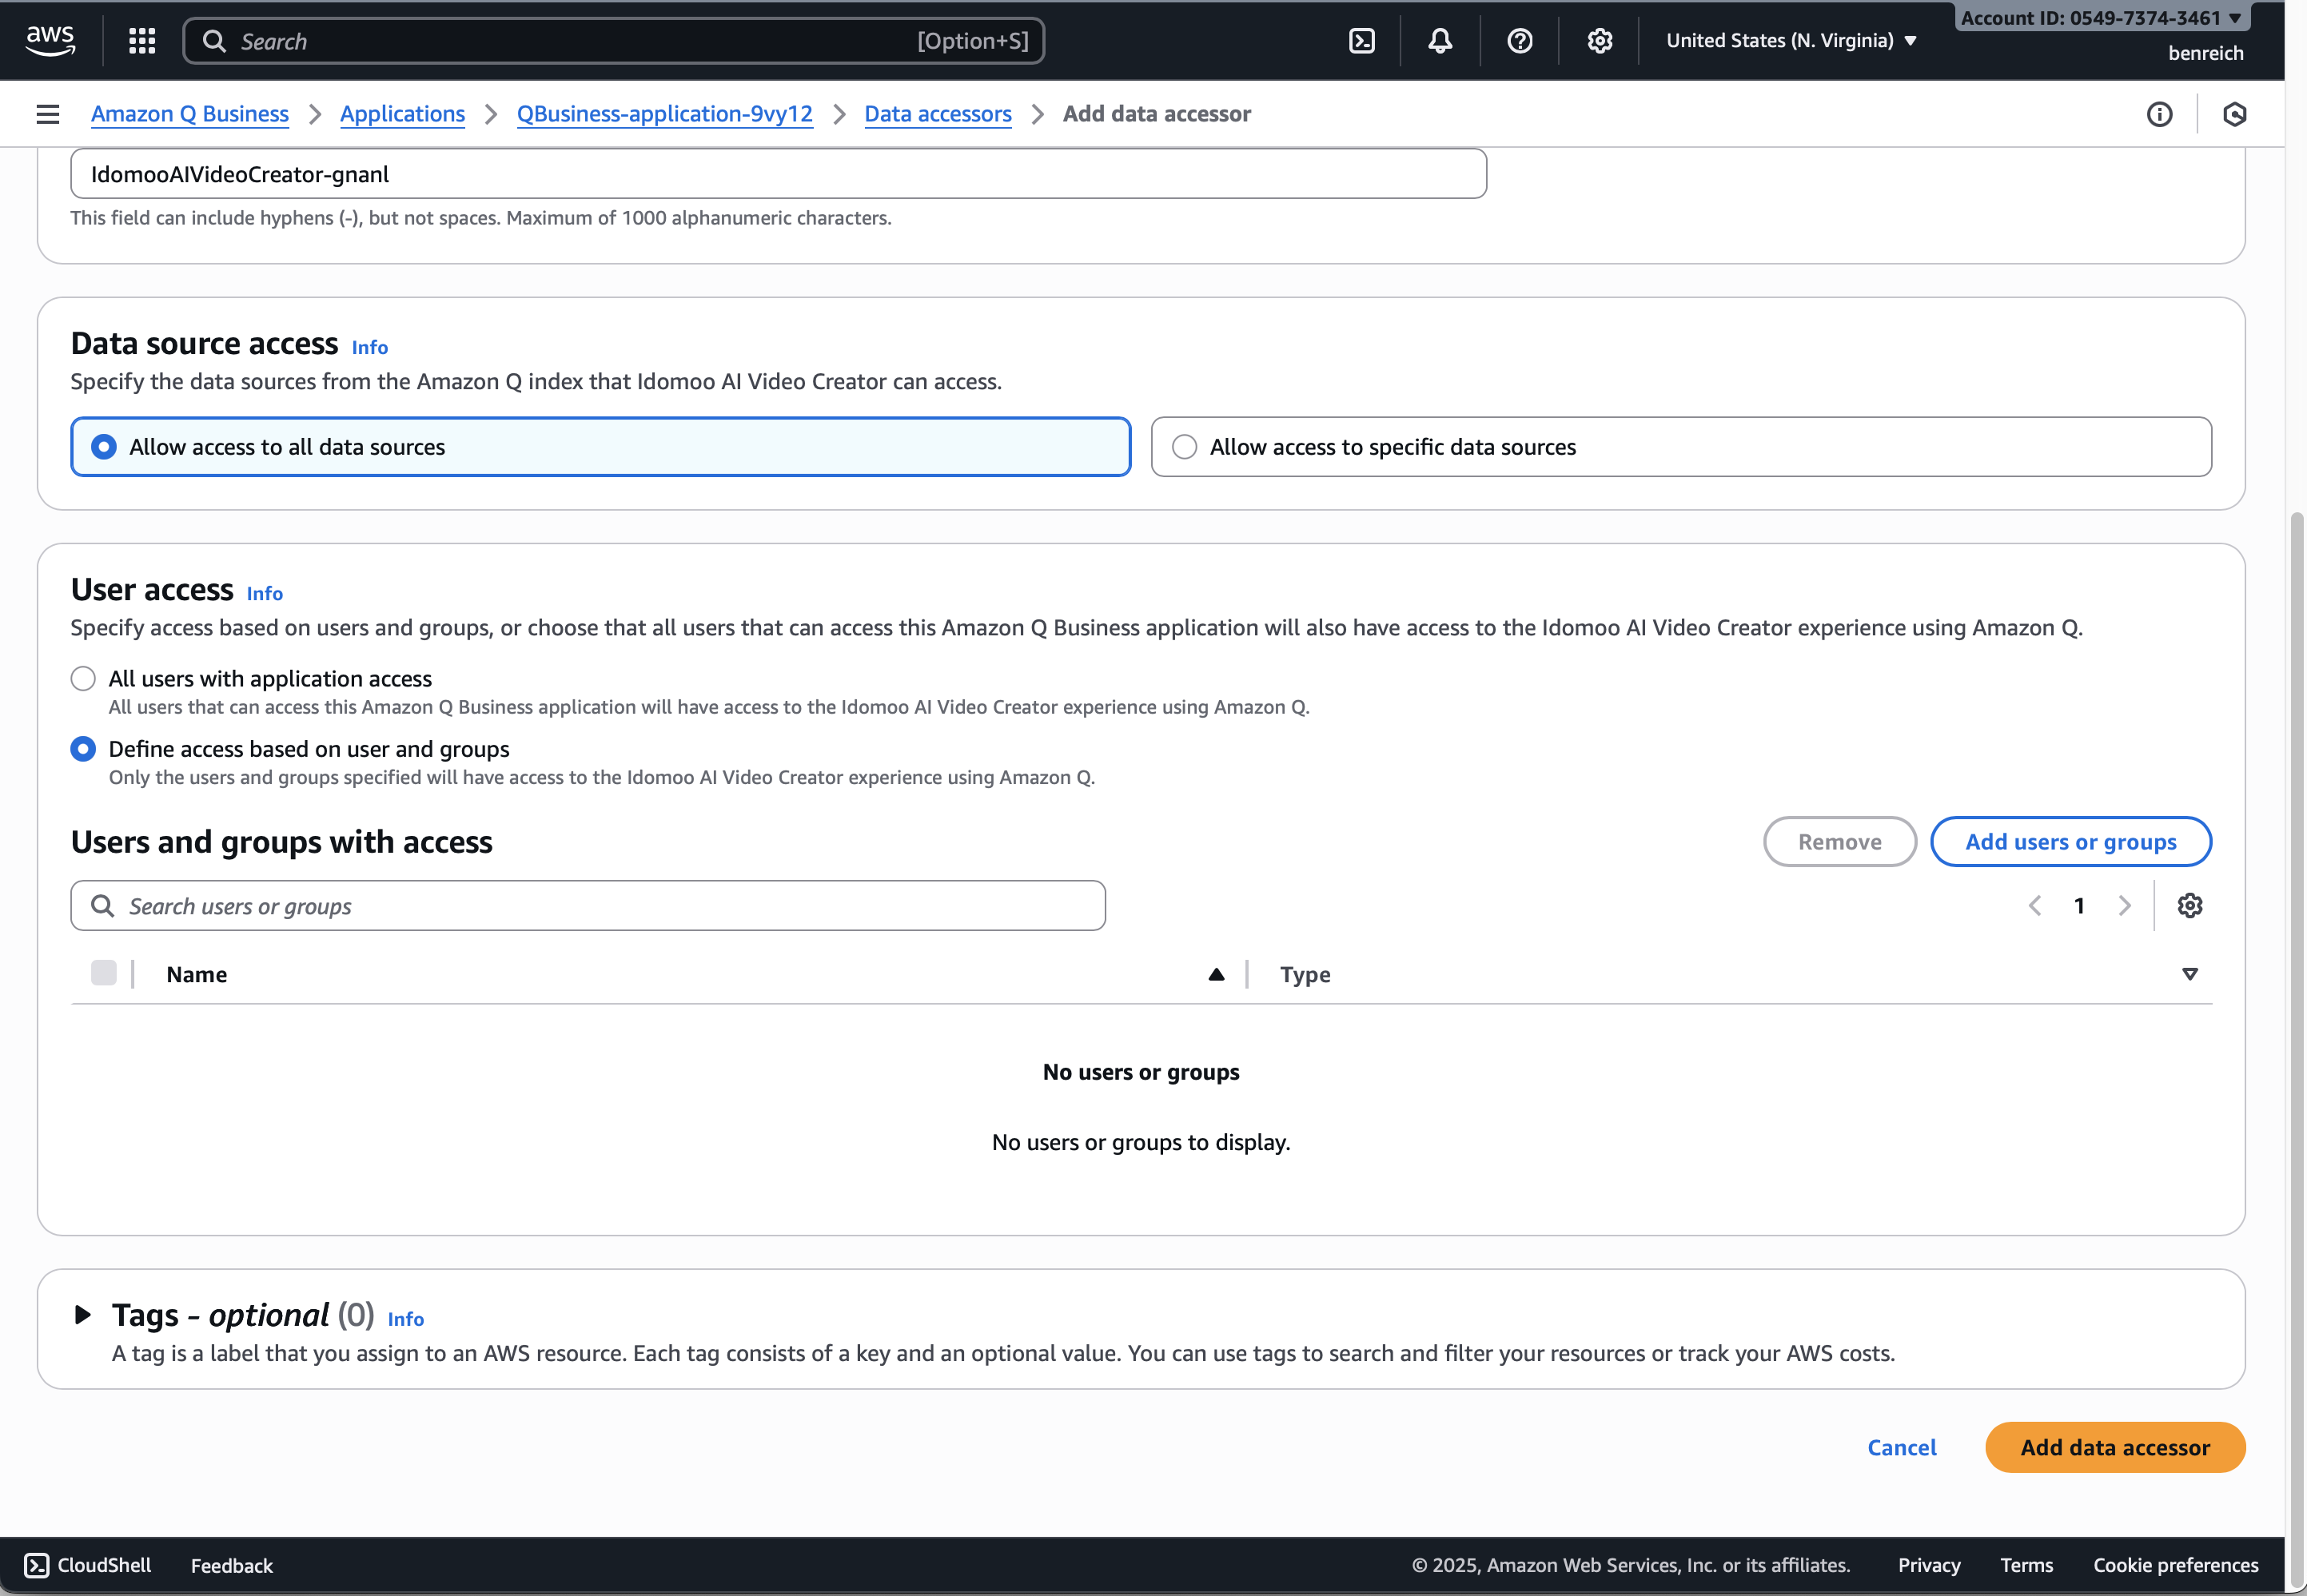Viewport: 2307px width, 1596px height.
Task: Open the help question mark menu
Action: pyautogui.click(x=1519, y=41)
